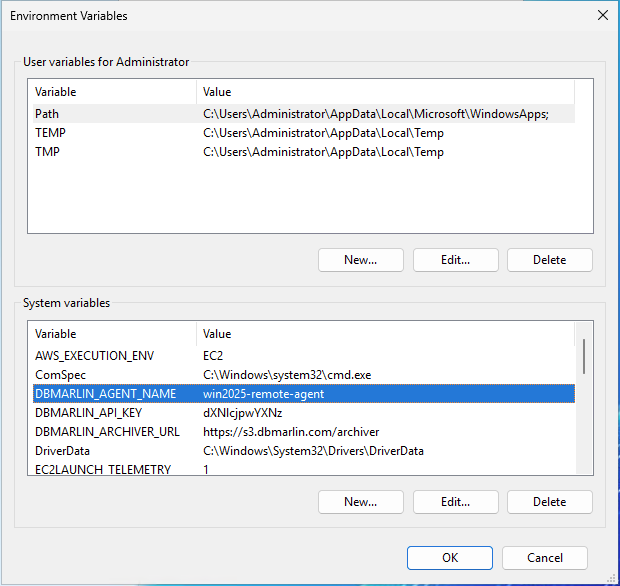Delete the selected system variable
This screenshot has height=586, width=620.
[549, 502]
